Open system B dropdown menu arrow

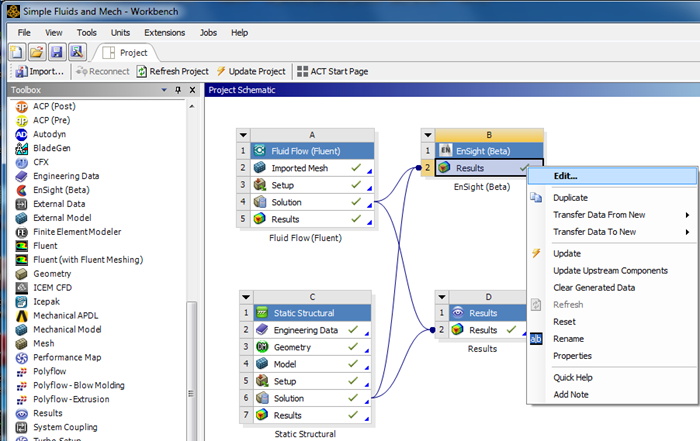click(428, 135)
